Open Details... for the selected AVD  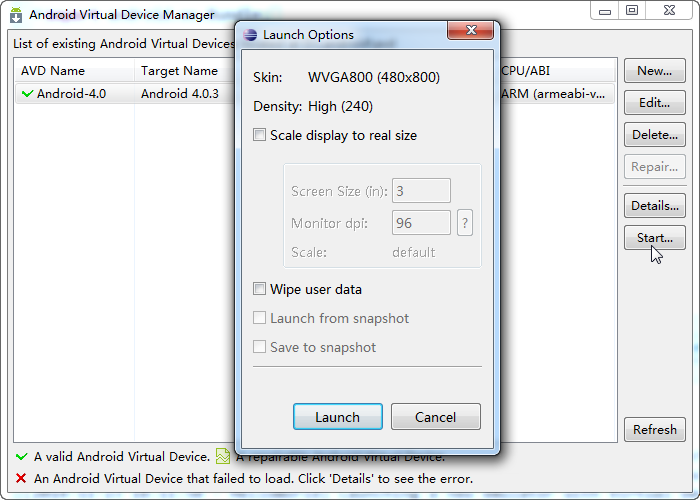(654, 206)
